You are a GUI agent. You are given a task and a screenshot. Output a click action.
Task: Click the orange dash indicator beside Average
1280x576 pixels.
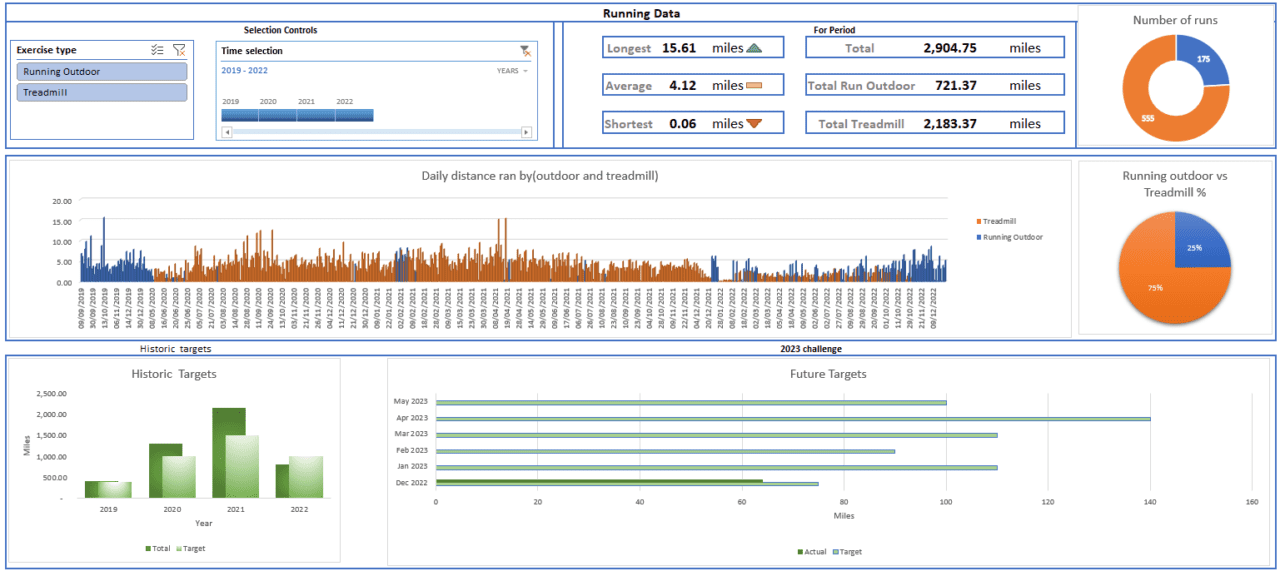point(755,85)
